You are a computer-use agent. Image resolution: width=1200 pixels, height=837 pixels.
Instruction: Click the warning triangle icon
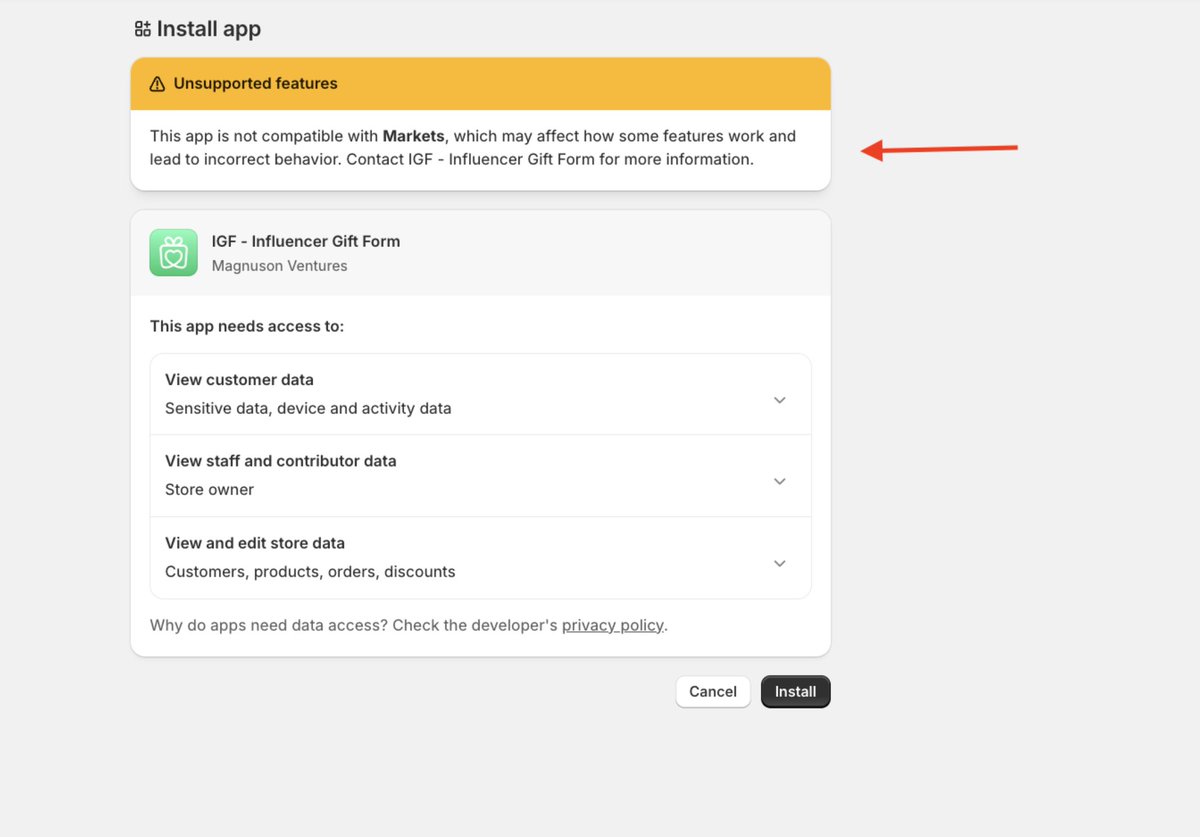(157, 84)
